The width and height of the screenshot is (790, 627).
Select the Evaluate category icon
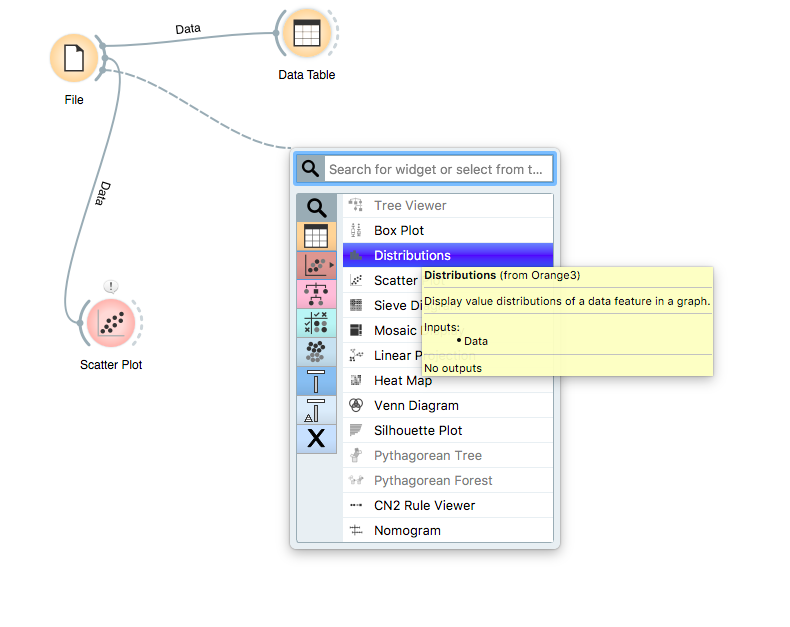[x=316, y=323]
